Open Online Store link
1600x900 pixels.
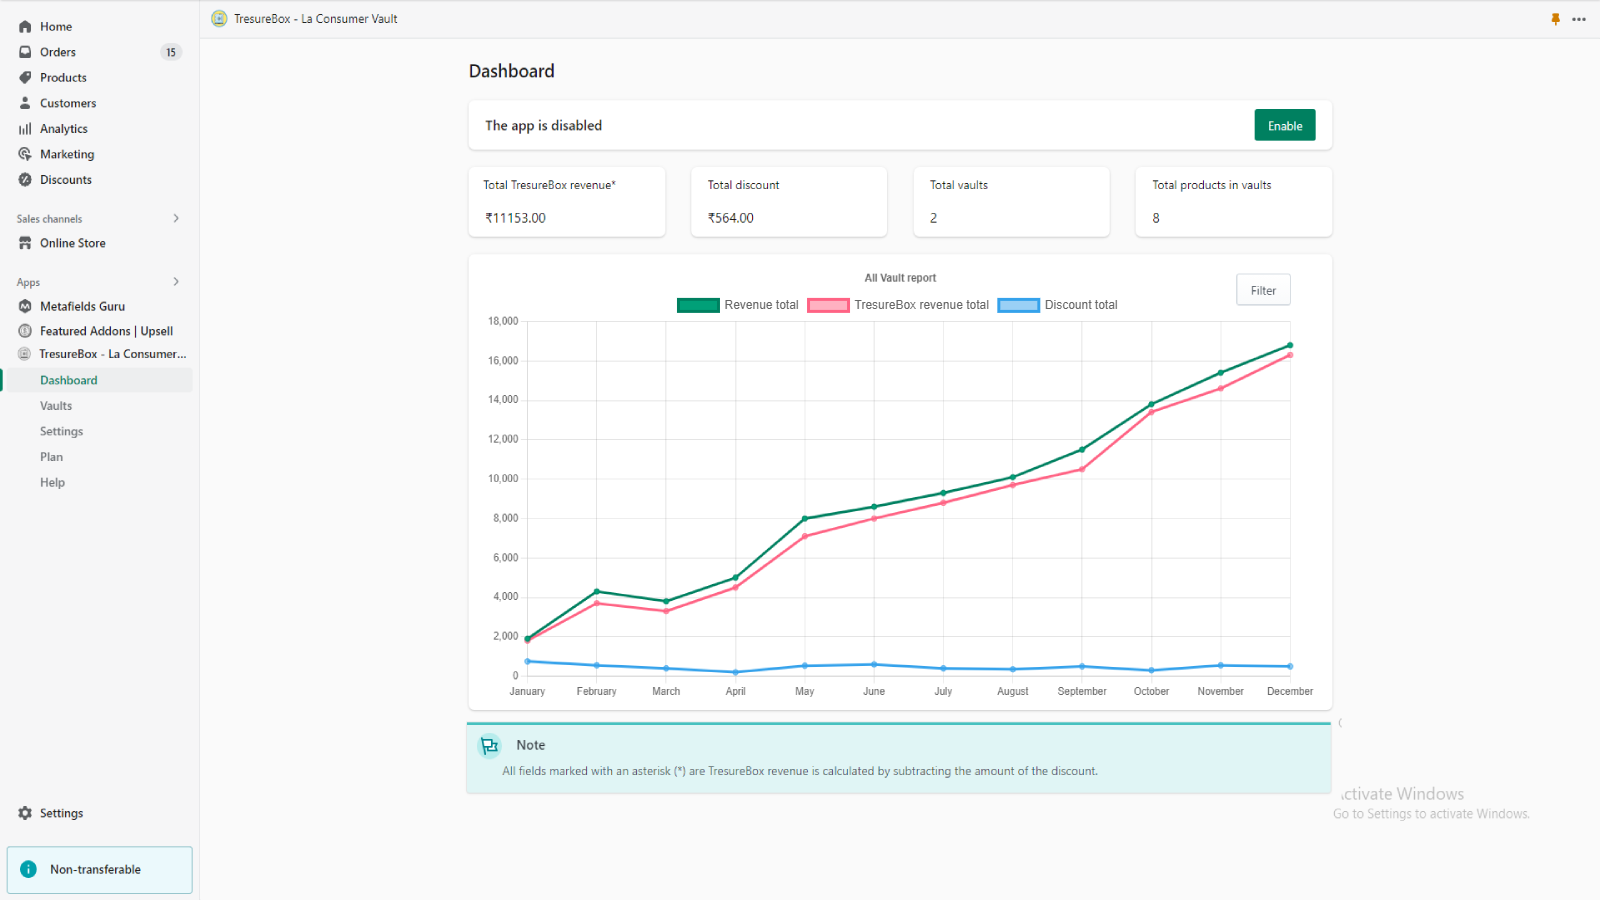tap(73, 243)
